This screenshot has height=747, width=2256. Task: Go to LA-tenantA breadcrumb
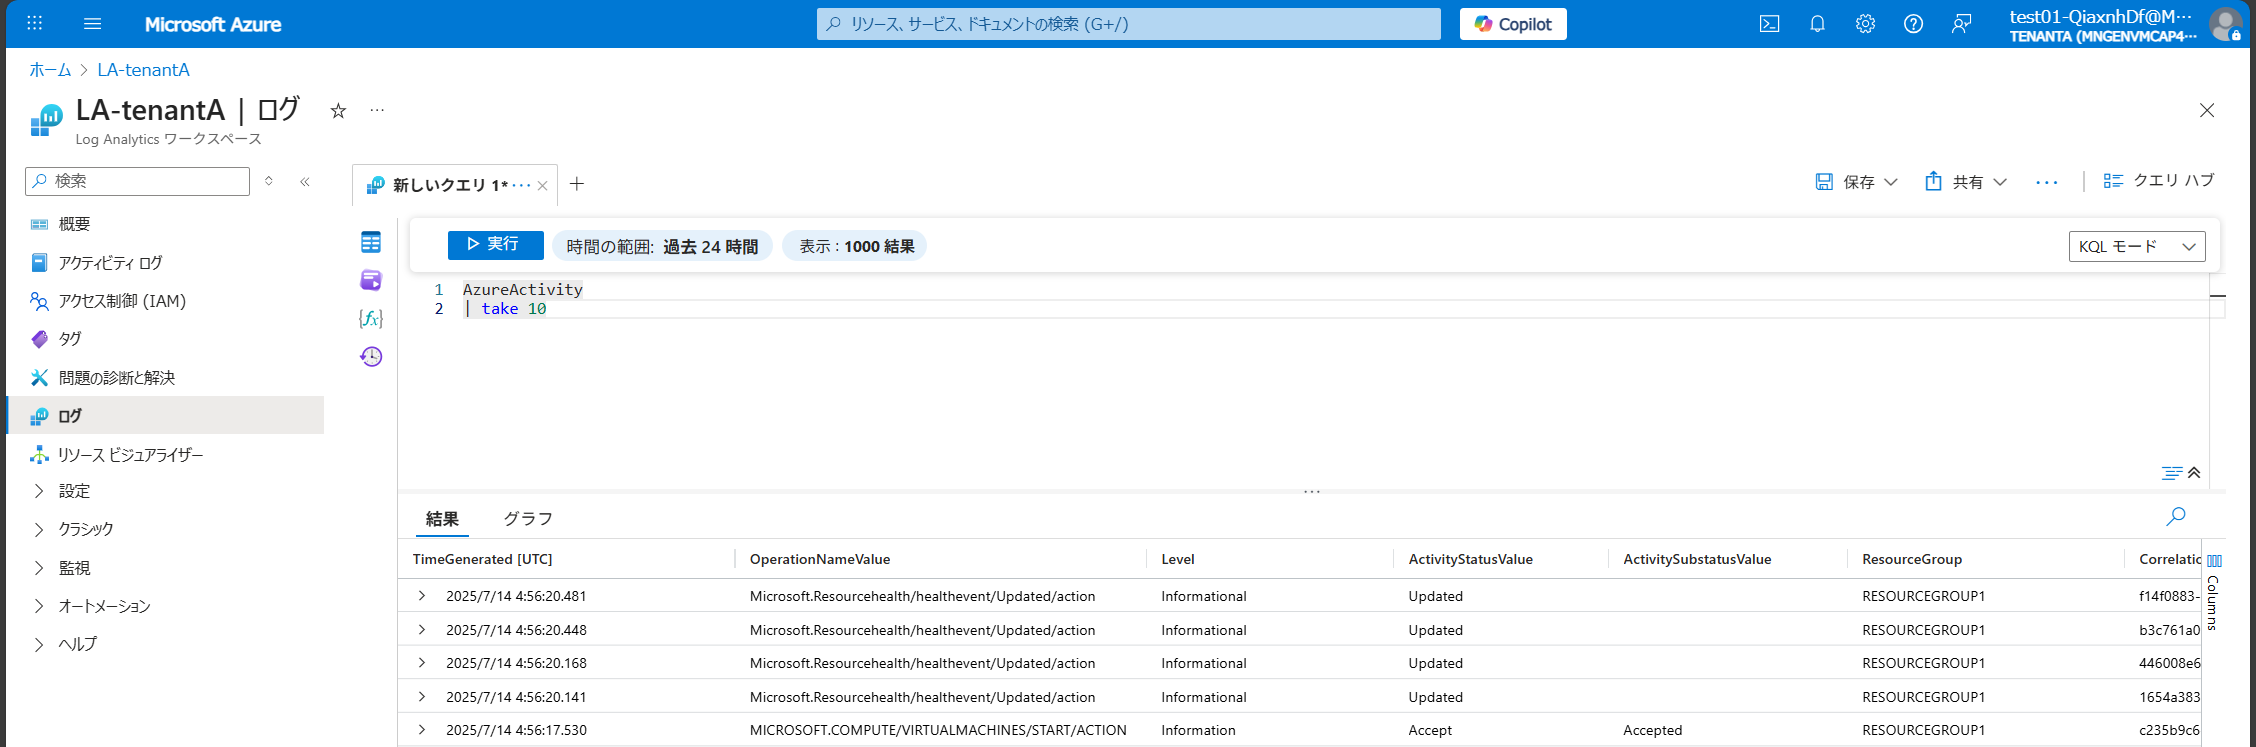pyautogui.click(x=143, y=70)
